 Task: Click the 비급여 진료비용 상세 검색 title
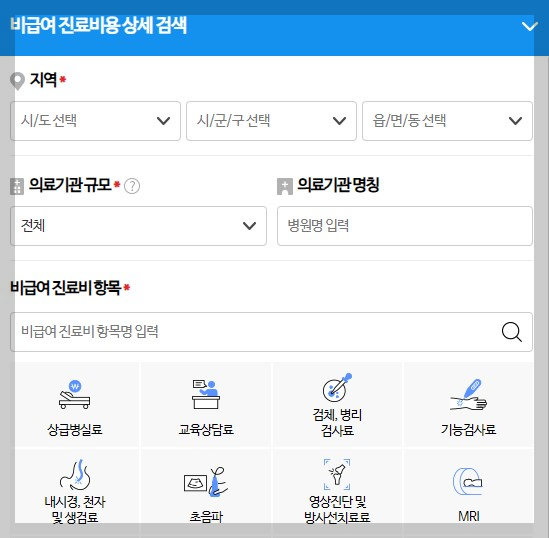99,25
